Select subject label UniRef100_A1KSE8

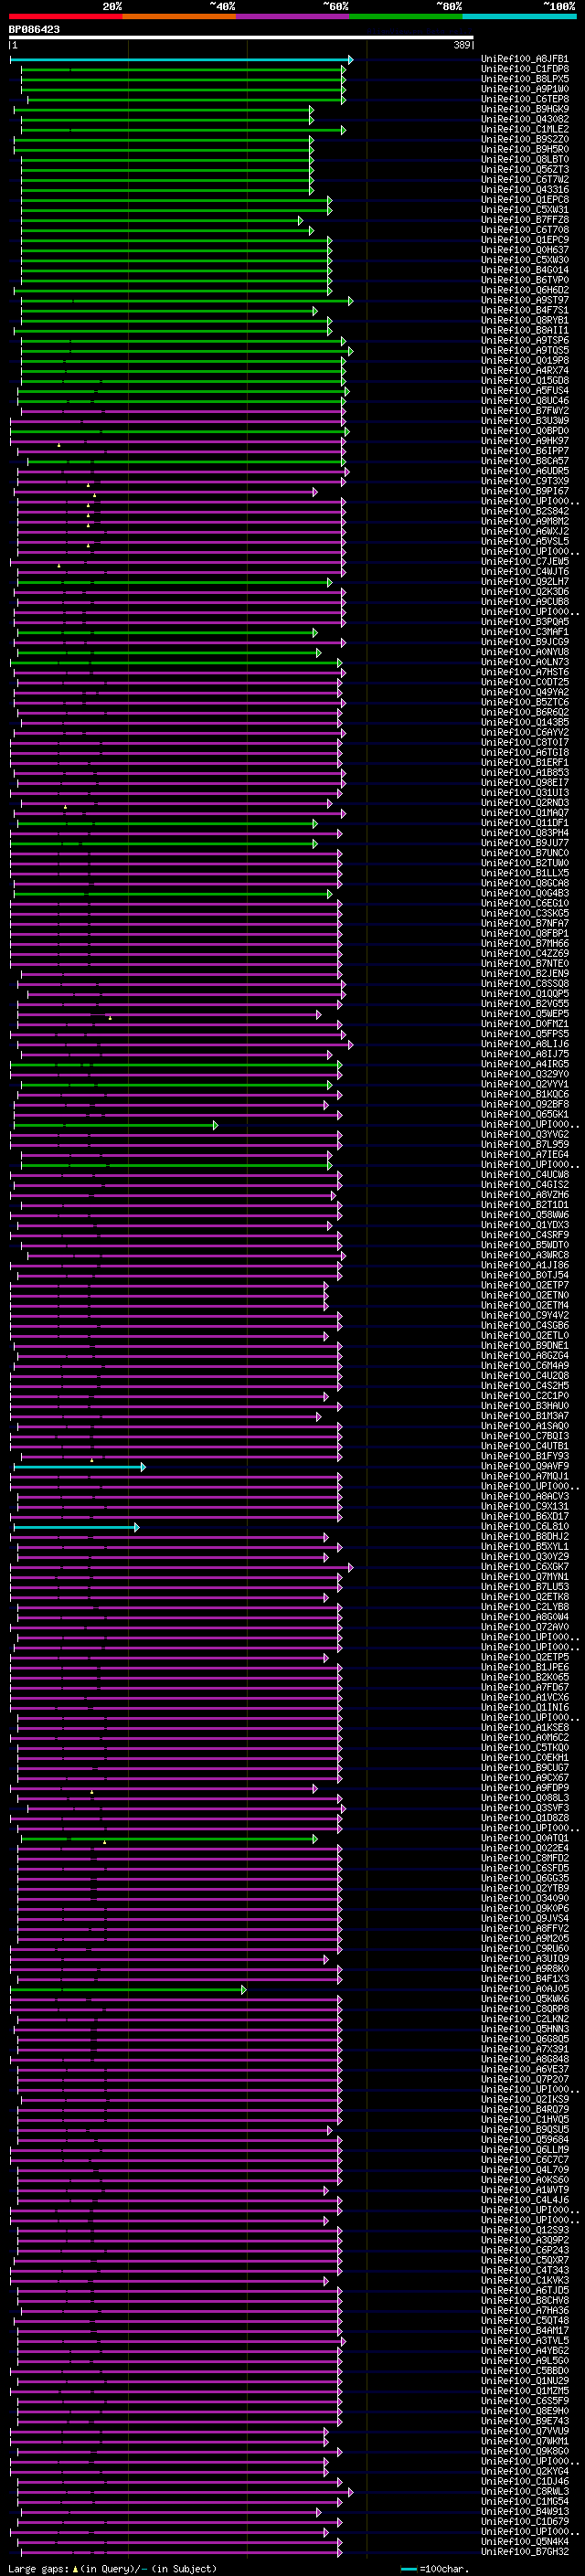(524, 1727)
